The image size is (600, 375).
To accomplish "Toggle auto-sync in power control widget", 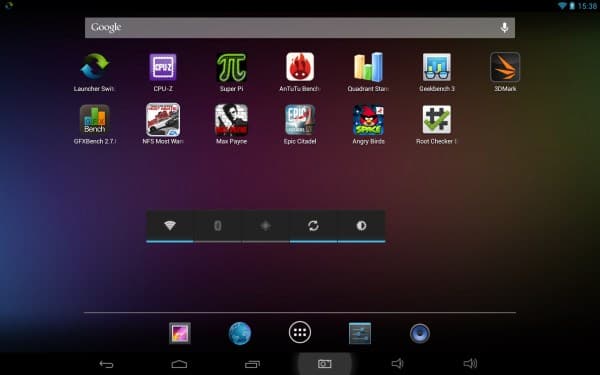I will click(313, 226).
